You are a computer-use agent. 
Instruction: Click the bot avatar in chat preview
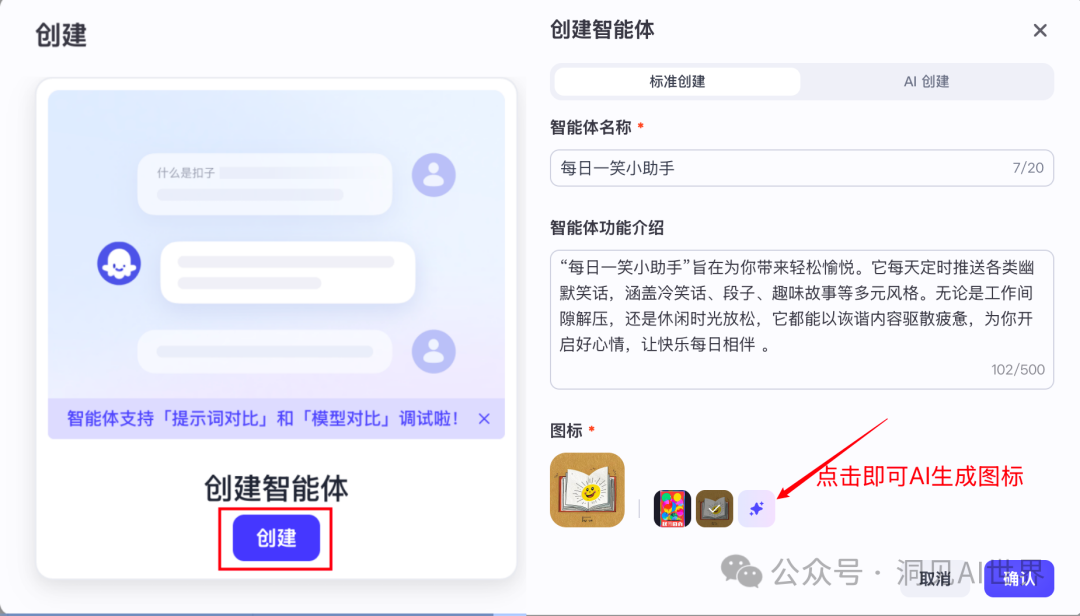pos(119,263)
